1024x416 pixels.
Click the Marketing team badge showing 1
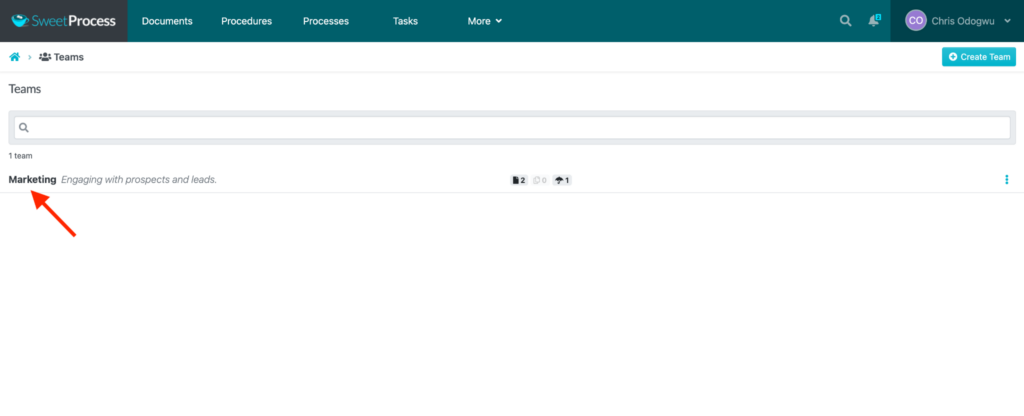tap(562, 180)
